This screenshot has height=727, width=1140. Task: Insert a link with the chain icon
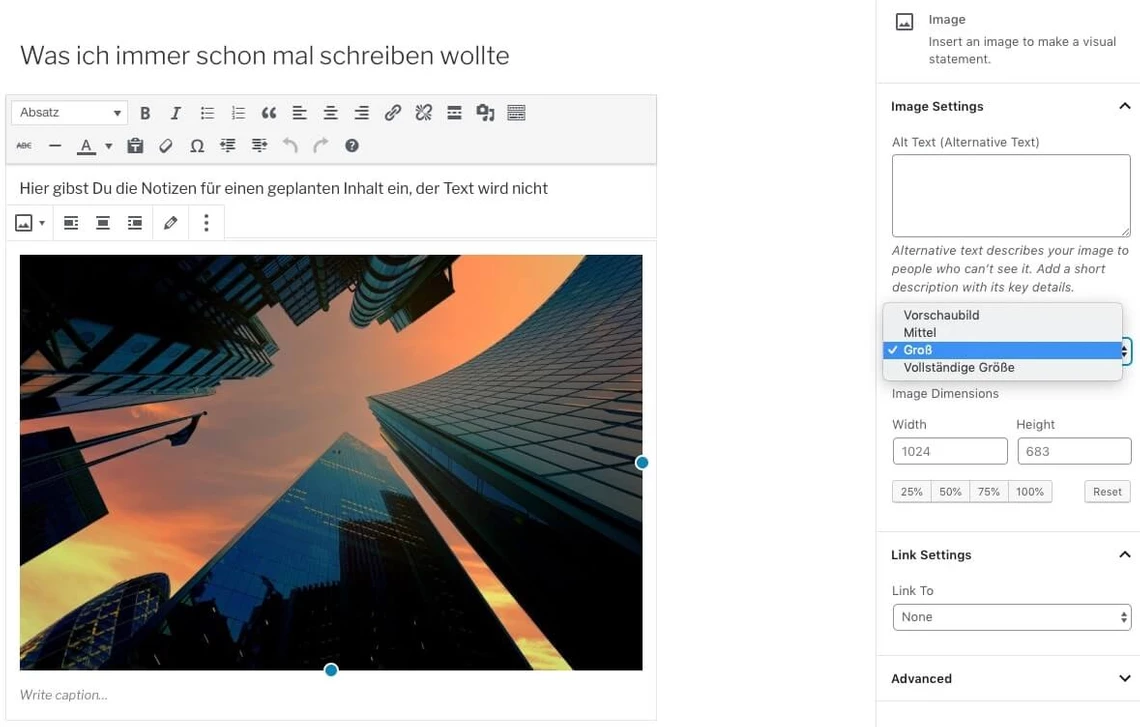[392, 113]
